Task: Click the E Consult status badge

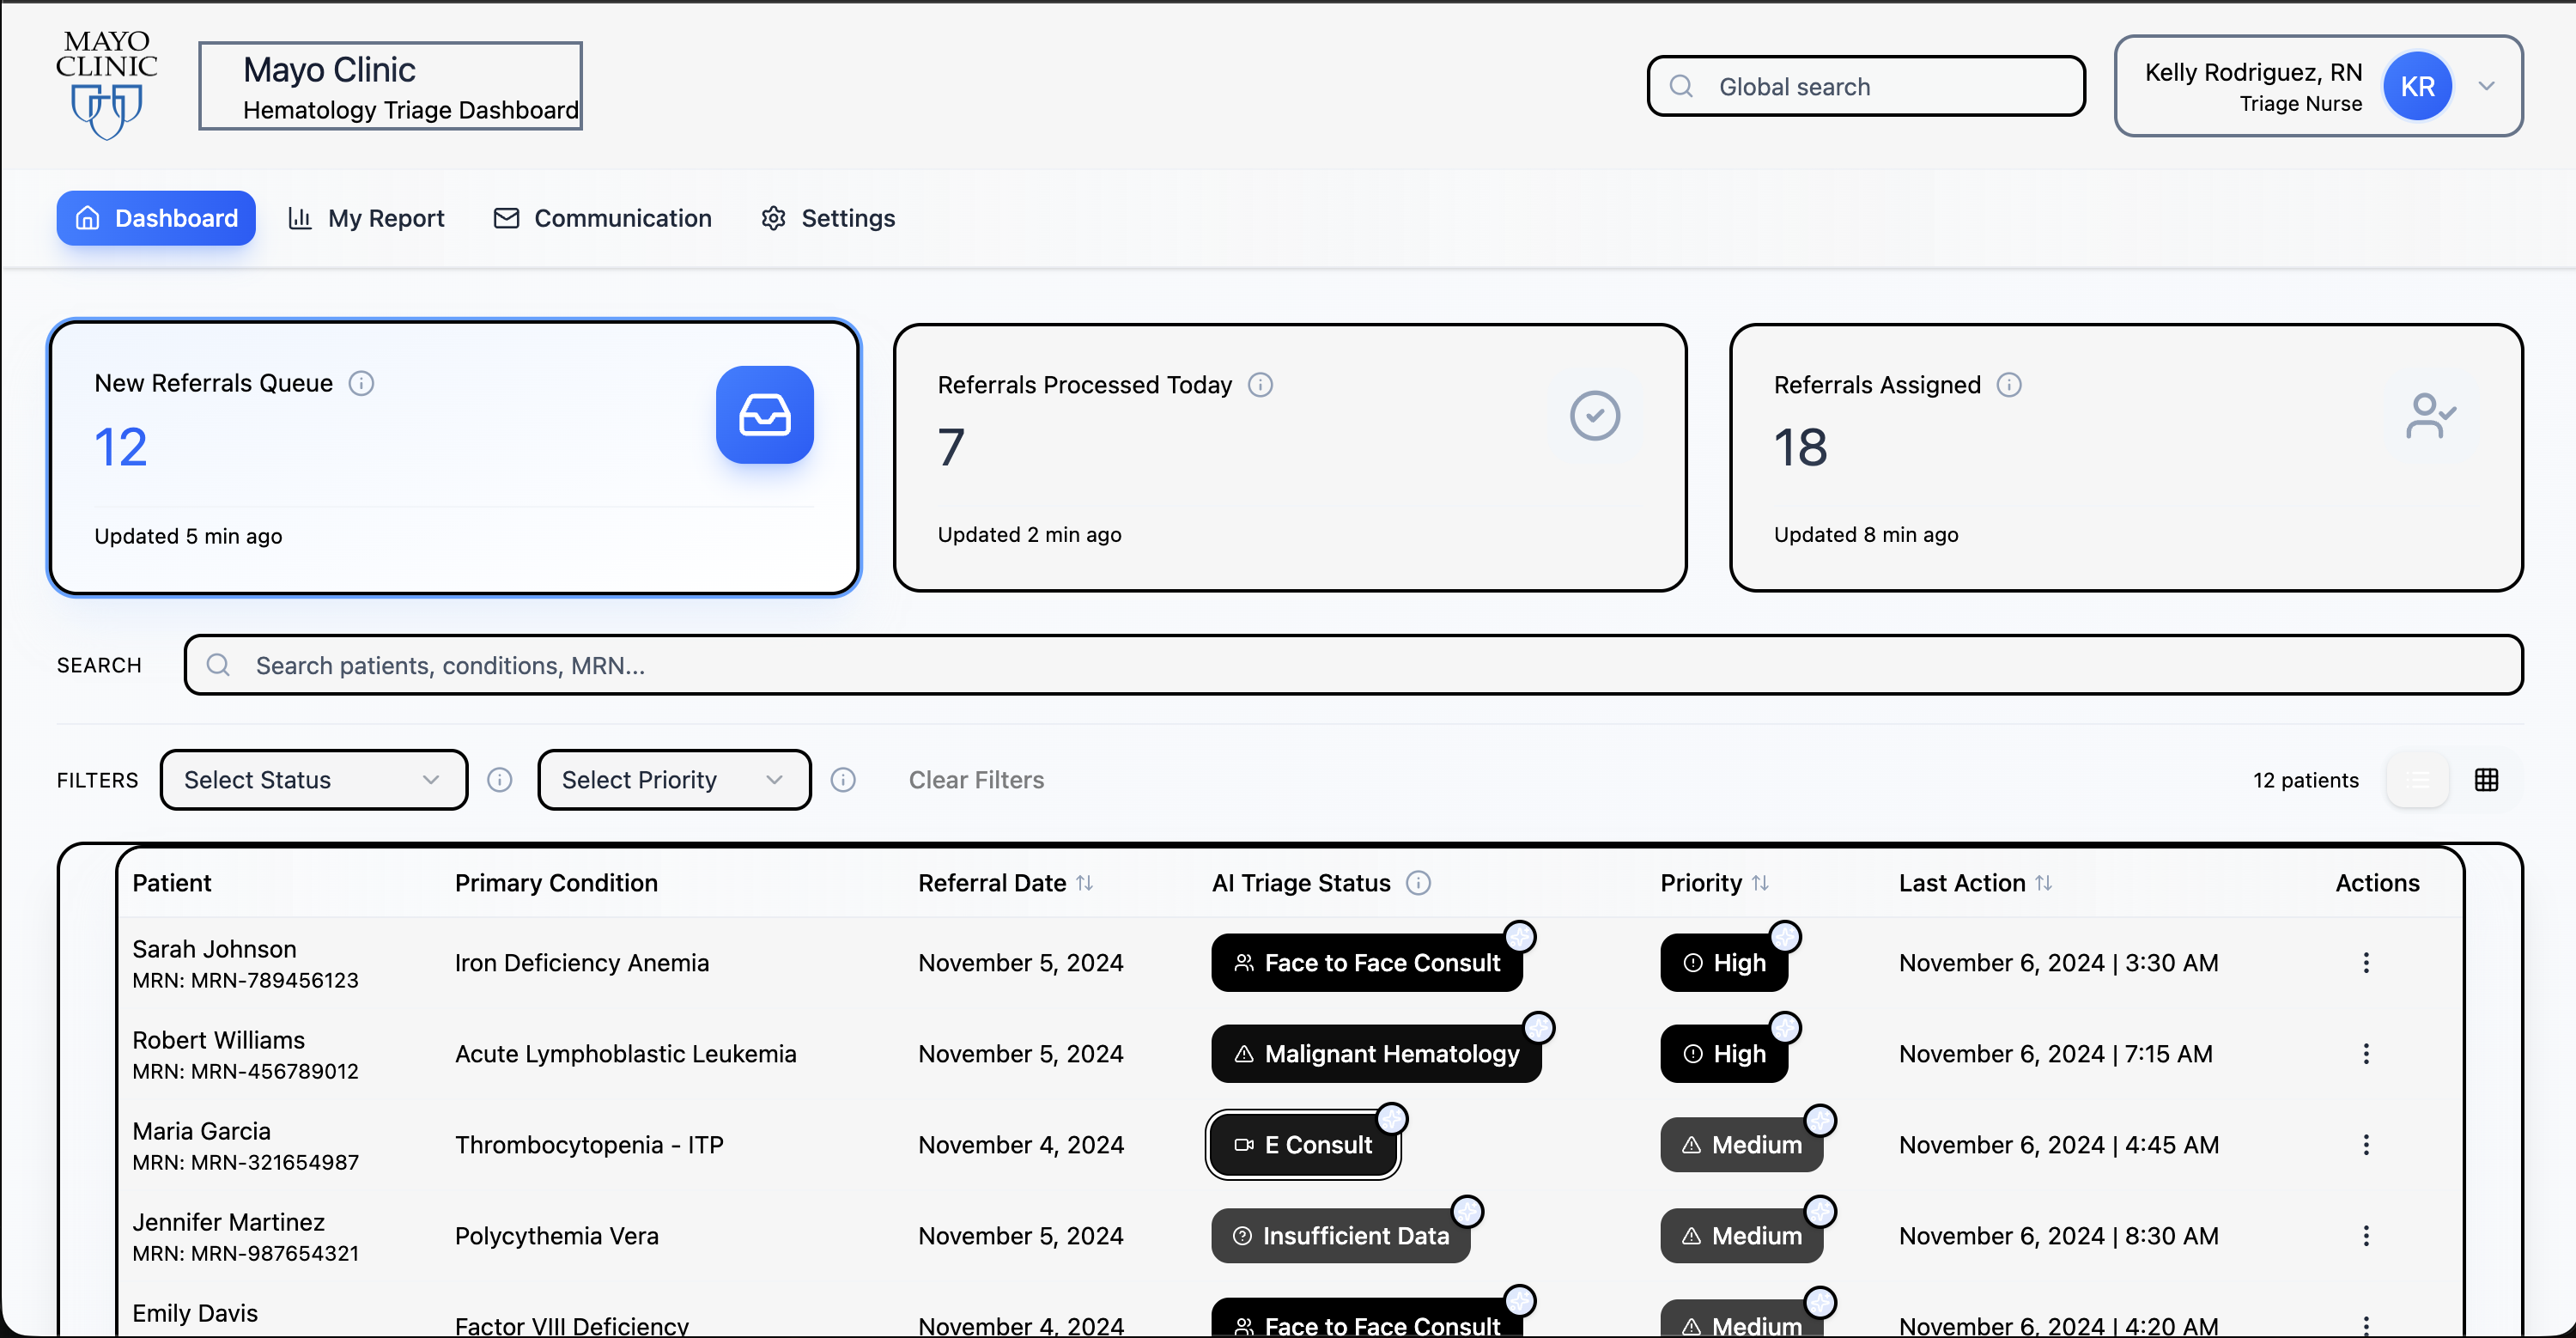Action: tap(1303, 1145)
